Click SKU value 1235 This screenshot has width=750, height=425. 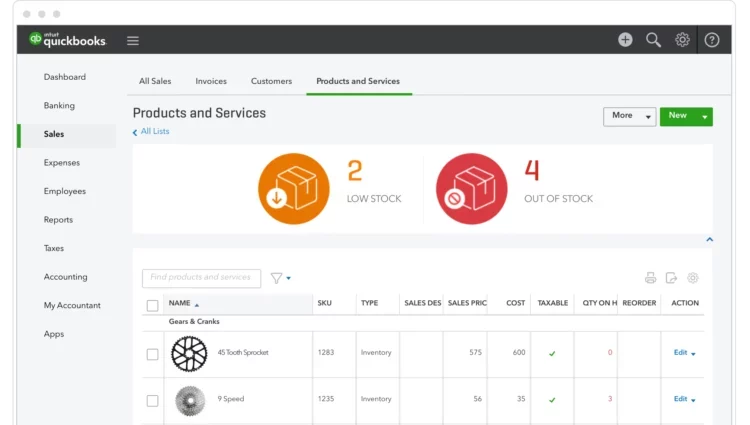[x=326, y=399]
